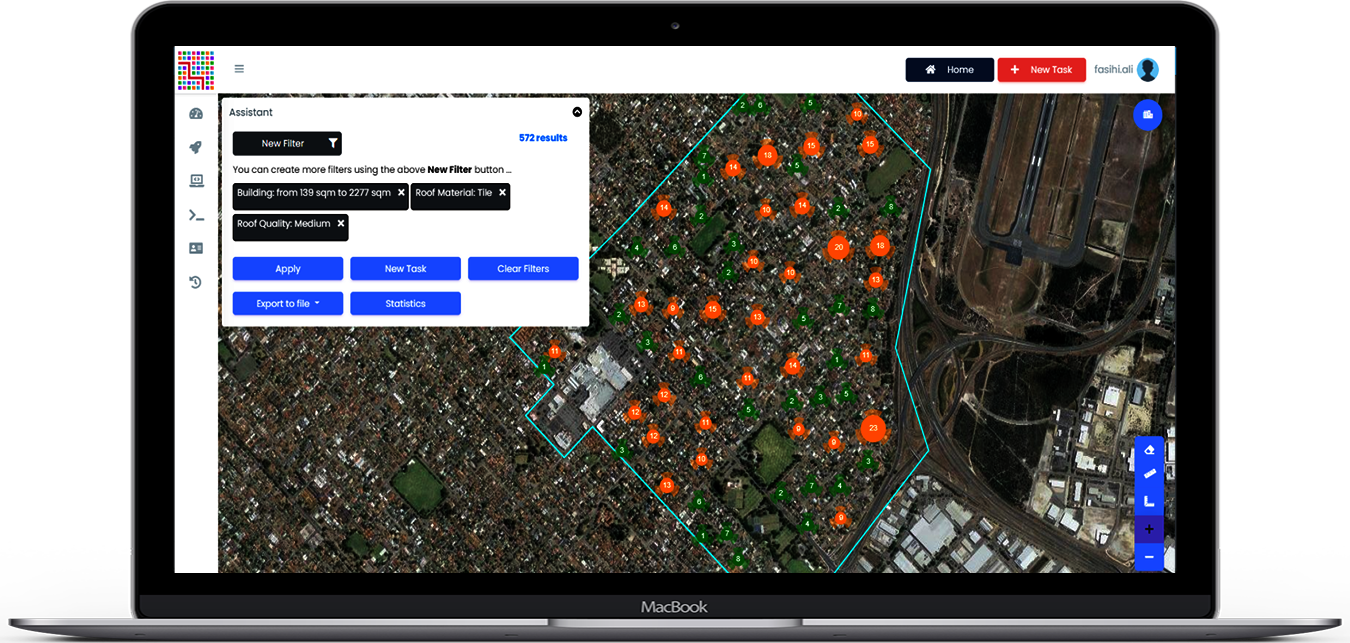Open the fasihi.ali user avatar
This screenshot has width=1350, height=643.
tap(1148, 70)
